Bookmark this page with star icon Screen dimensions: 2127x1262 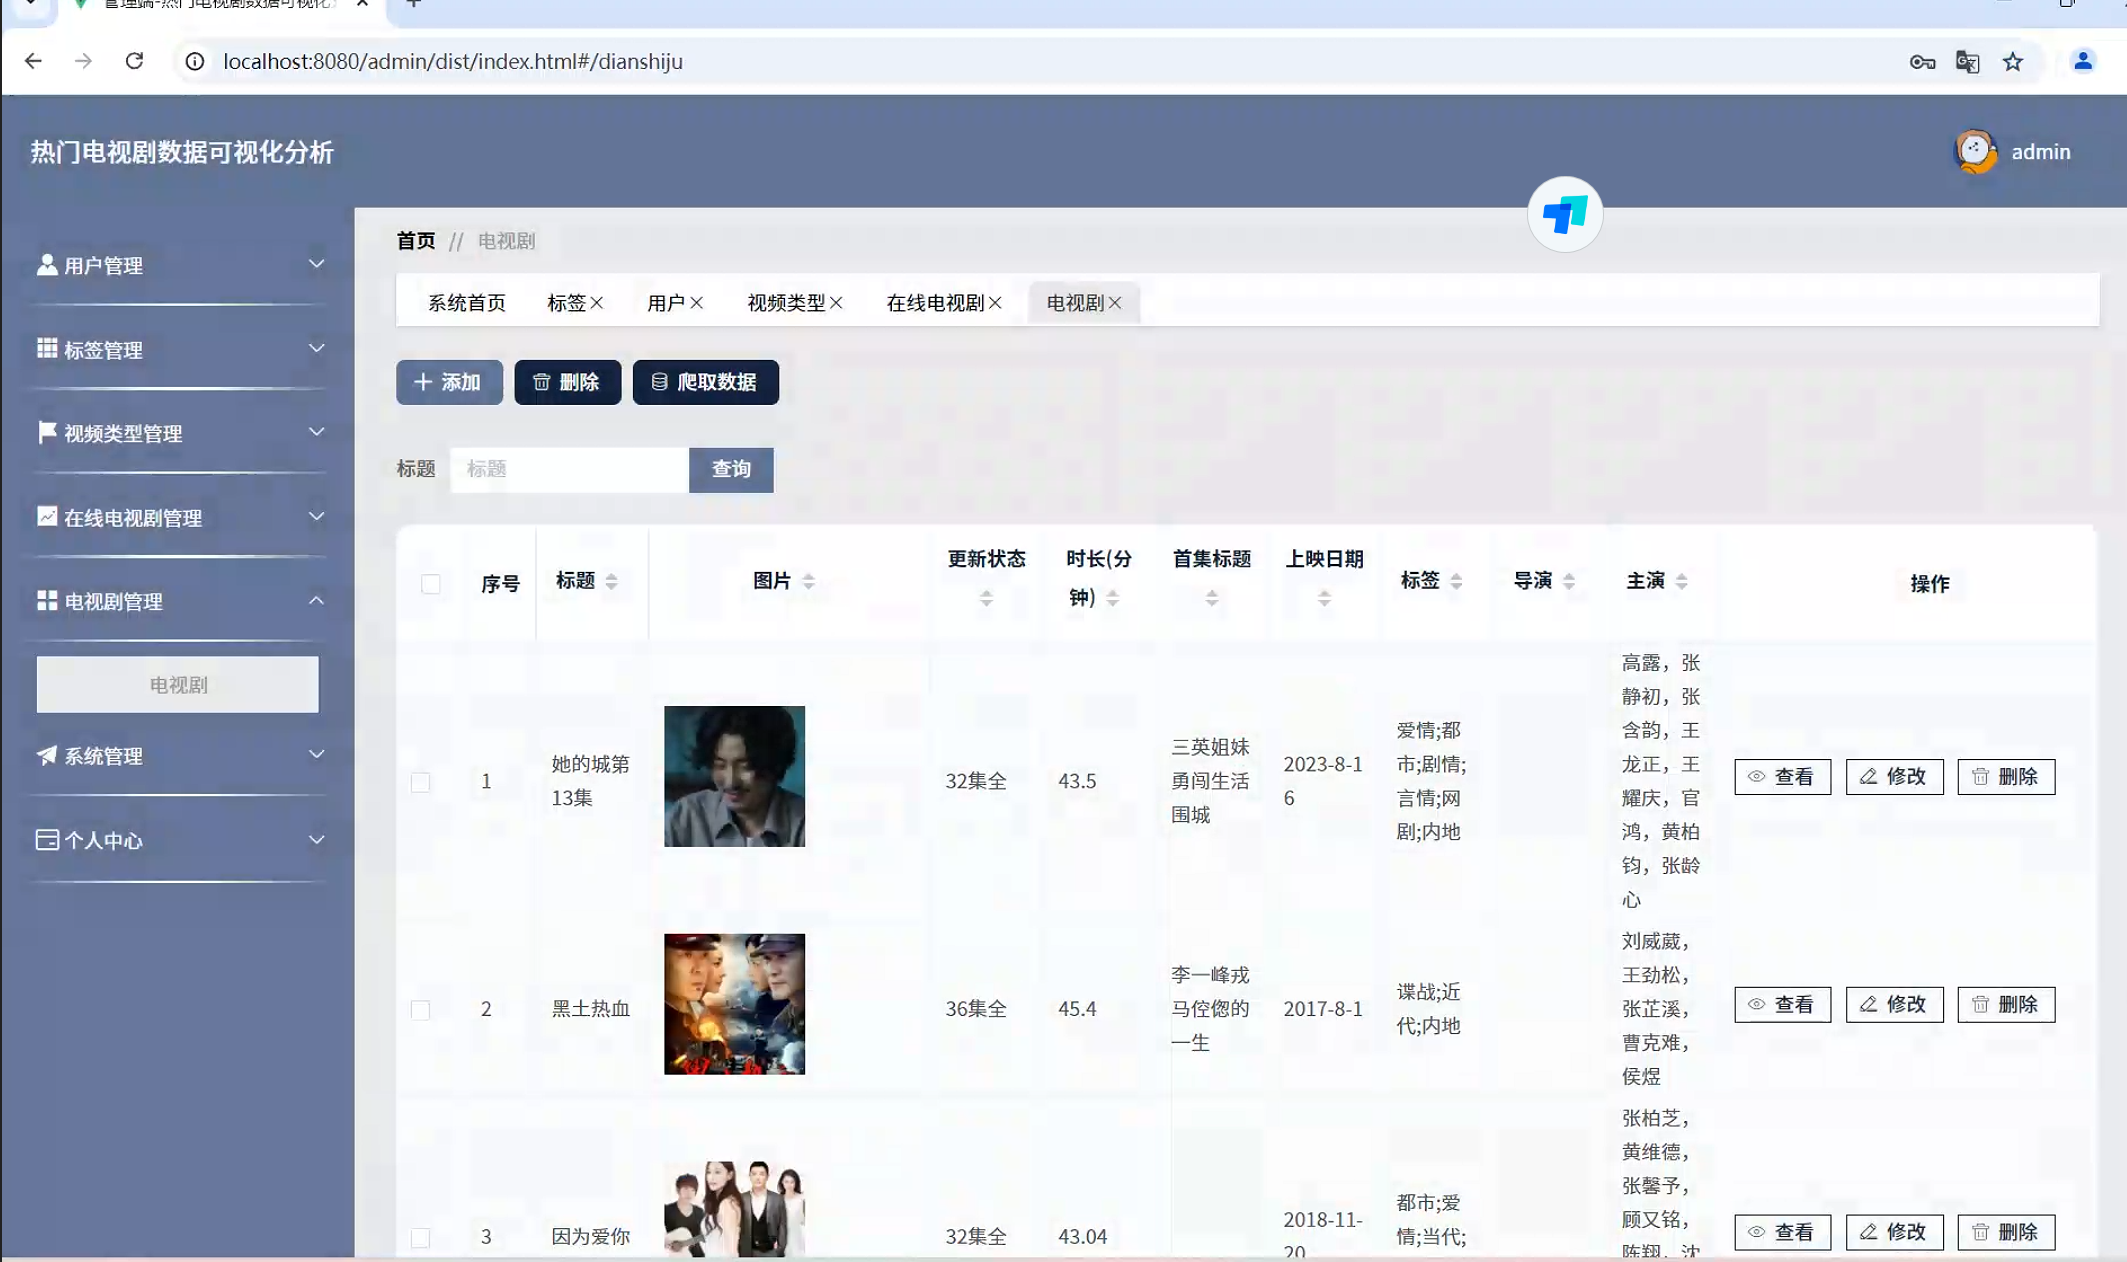click(2013, 62)
